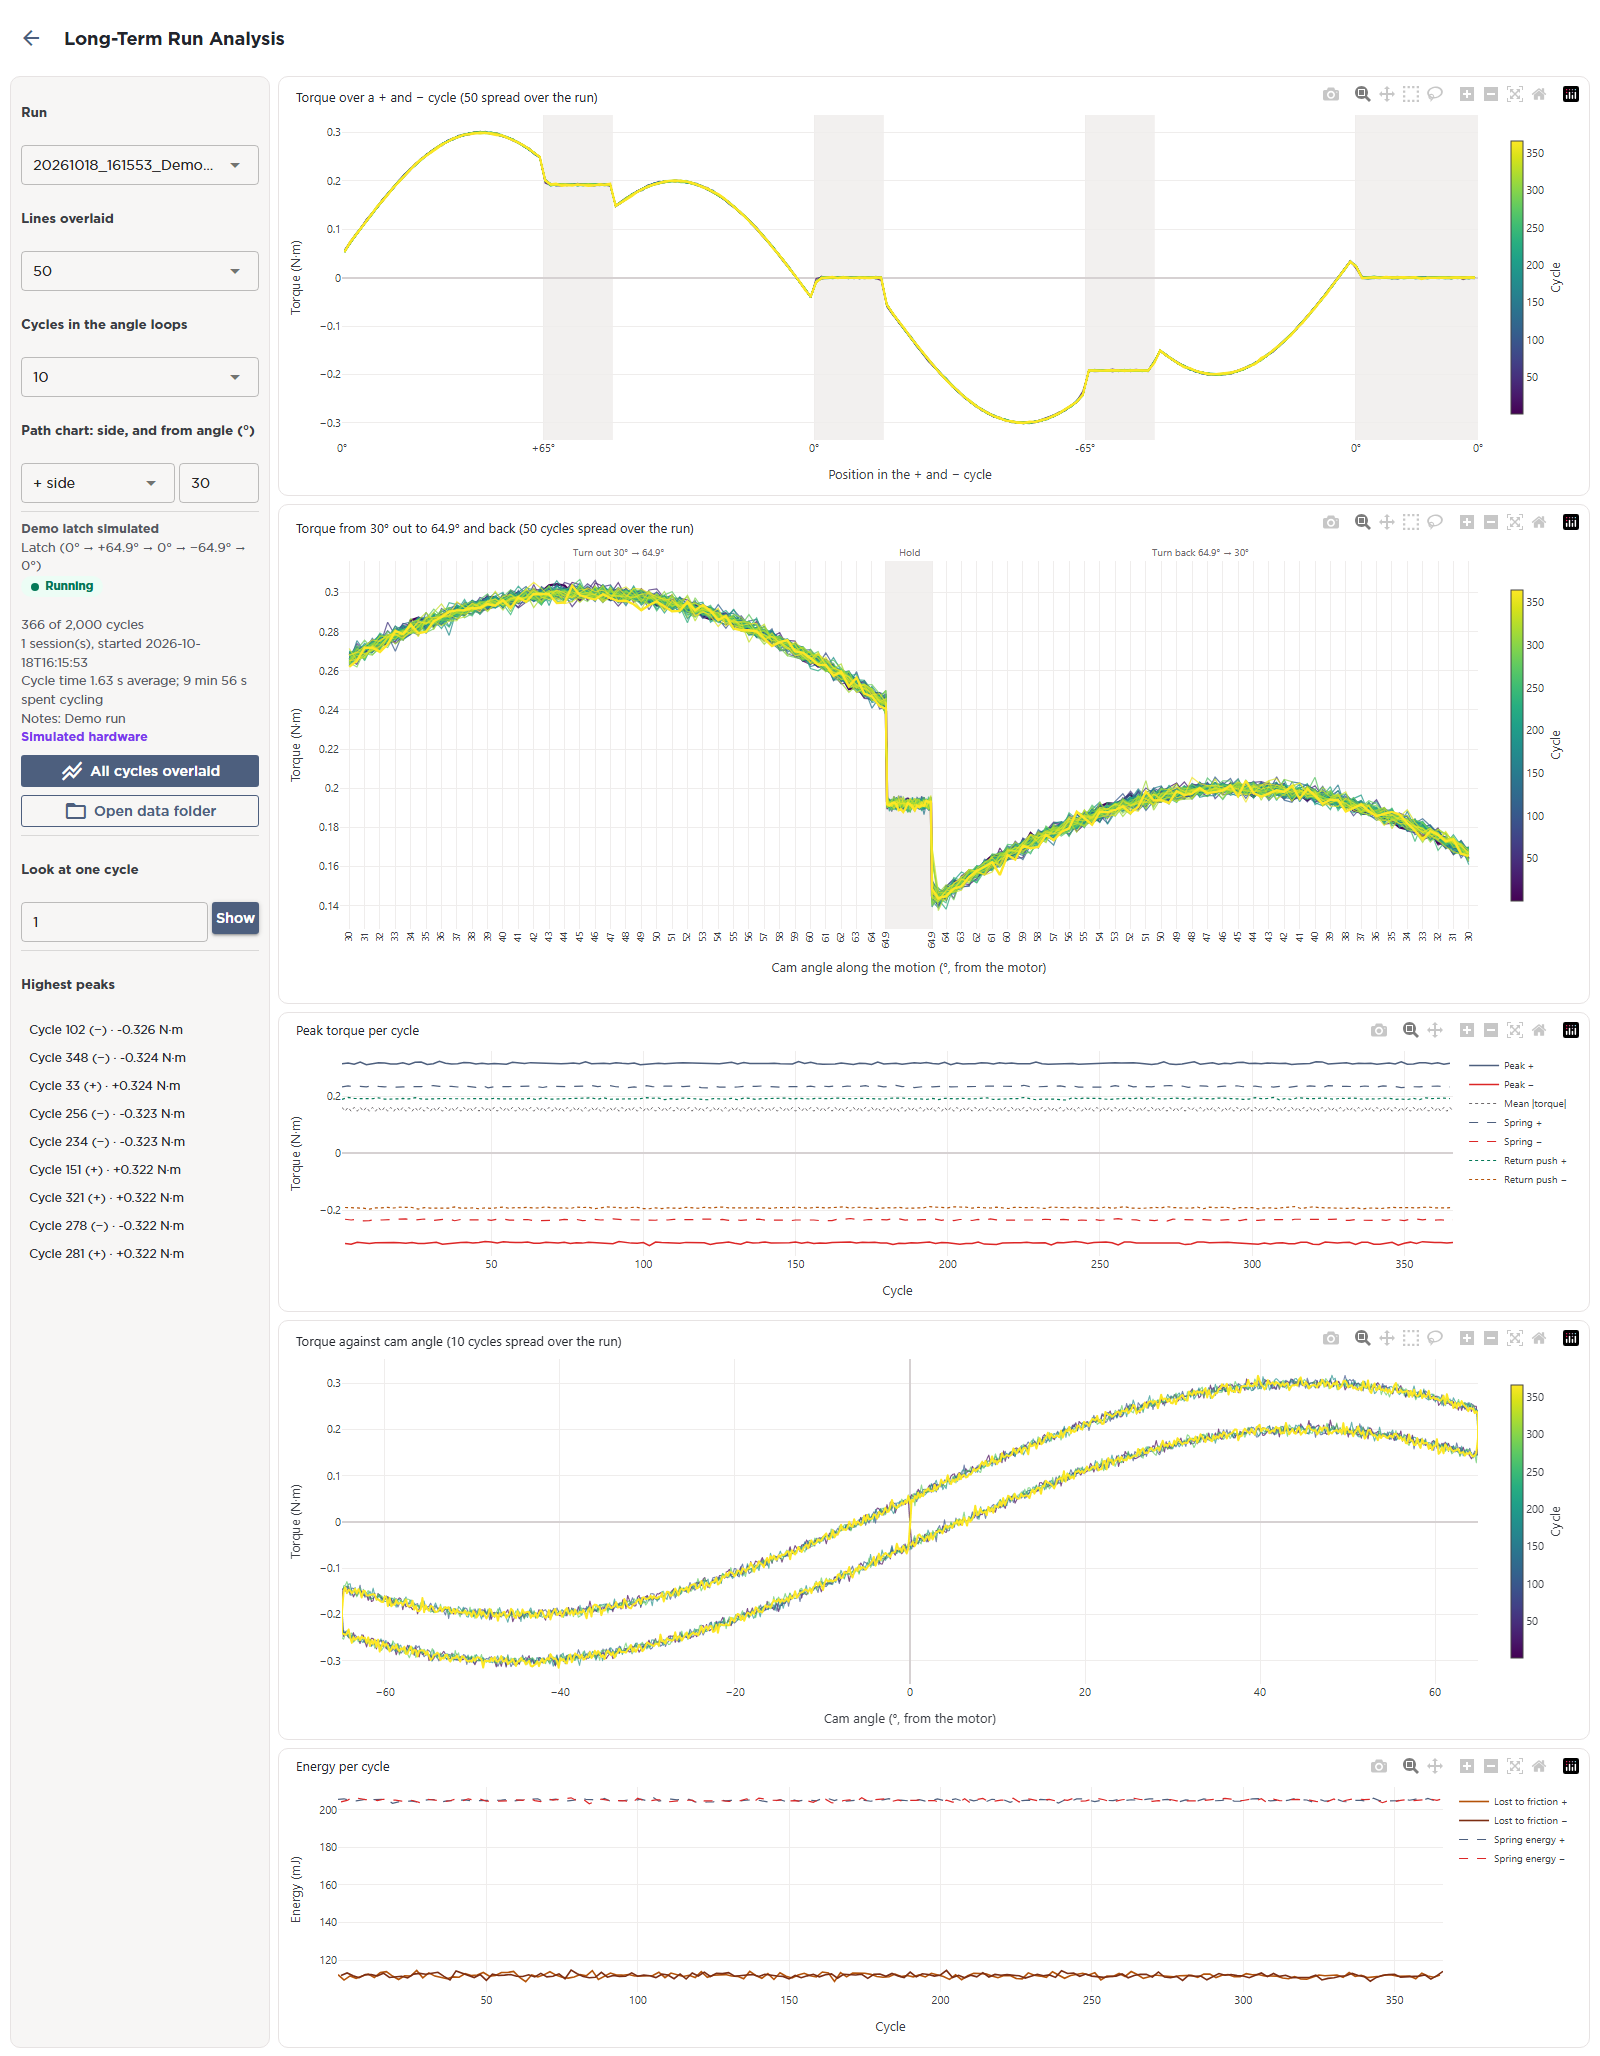
Task: Download Peak torque per cycle chart image
Action: (1379, 1030)
